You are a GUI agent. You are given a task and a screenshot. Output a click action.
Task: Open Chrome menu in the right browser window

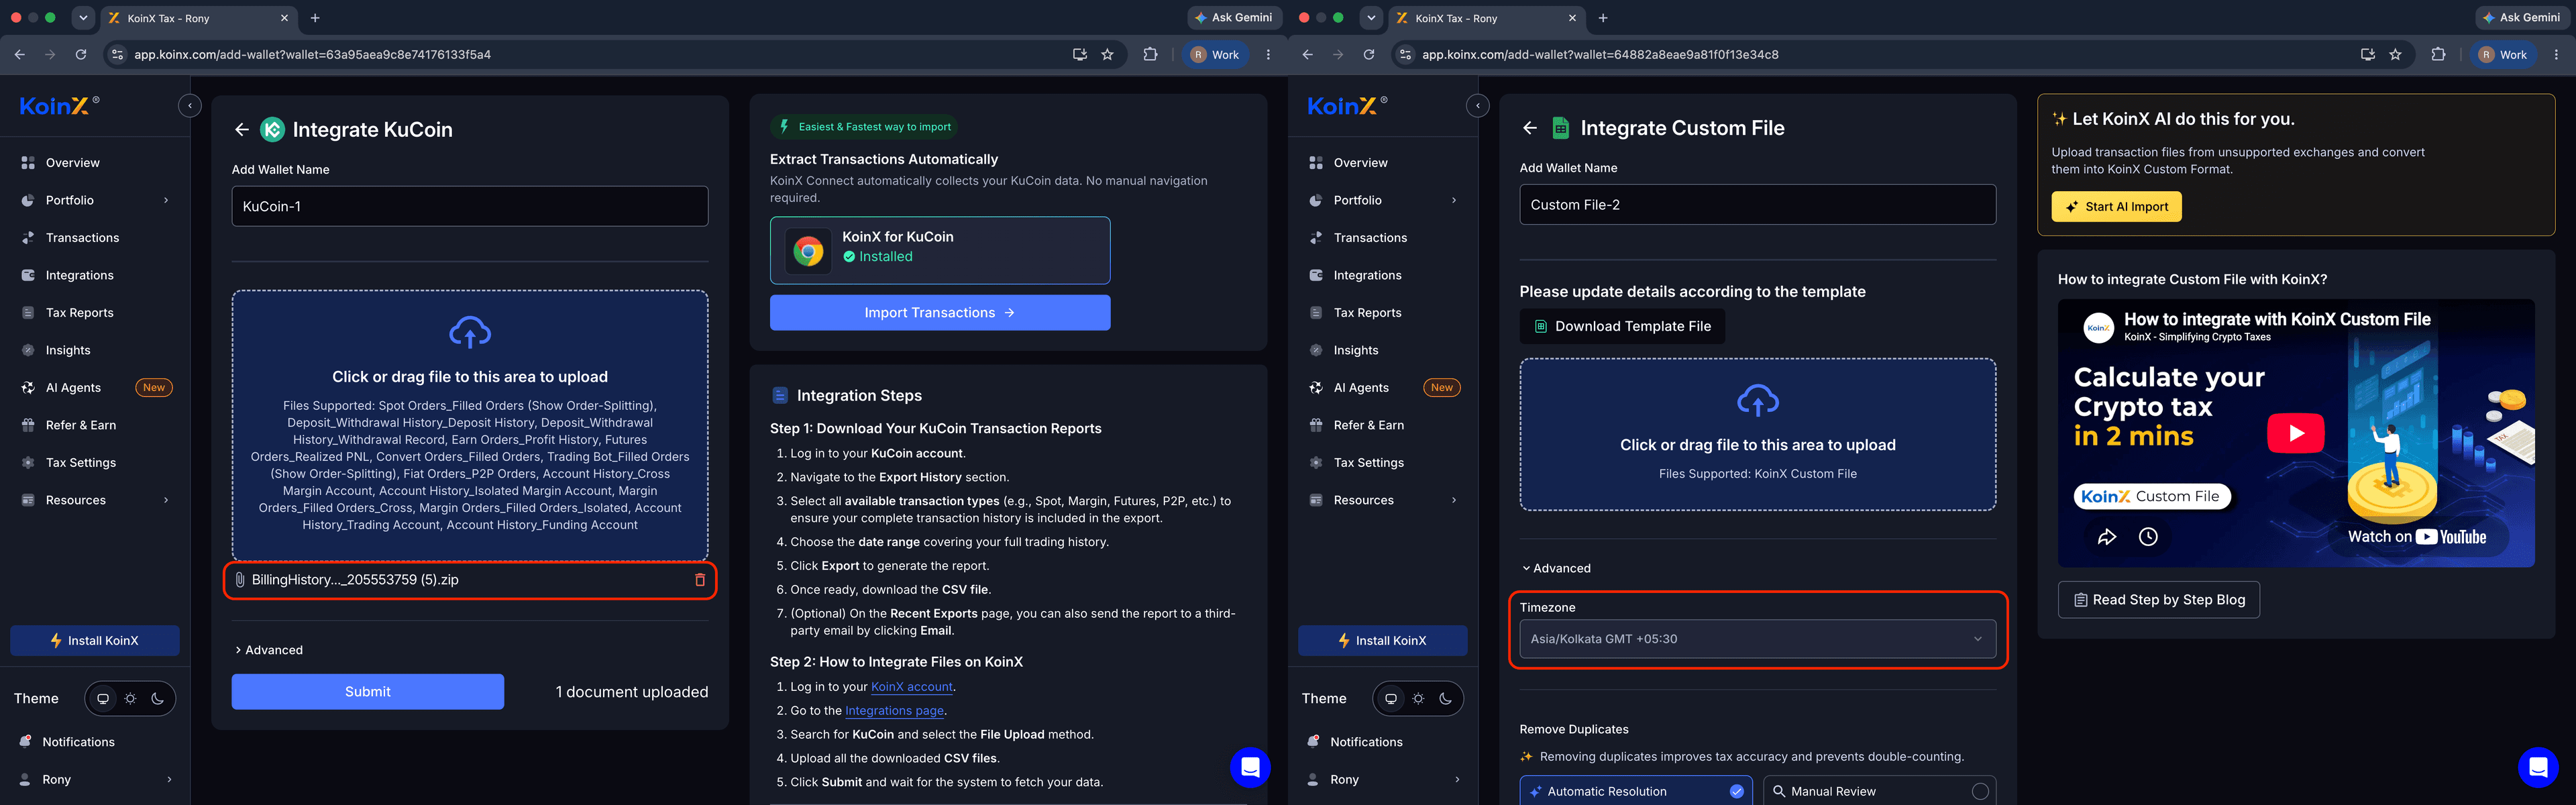pos(2556,55)
